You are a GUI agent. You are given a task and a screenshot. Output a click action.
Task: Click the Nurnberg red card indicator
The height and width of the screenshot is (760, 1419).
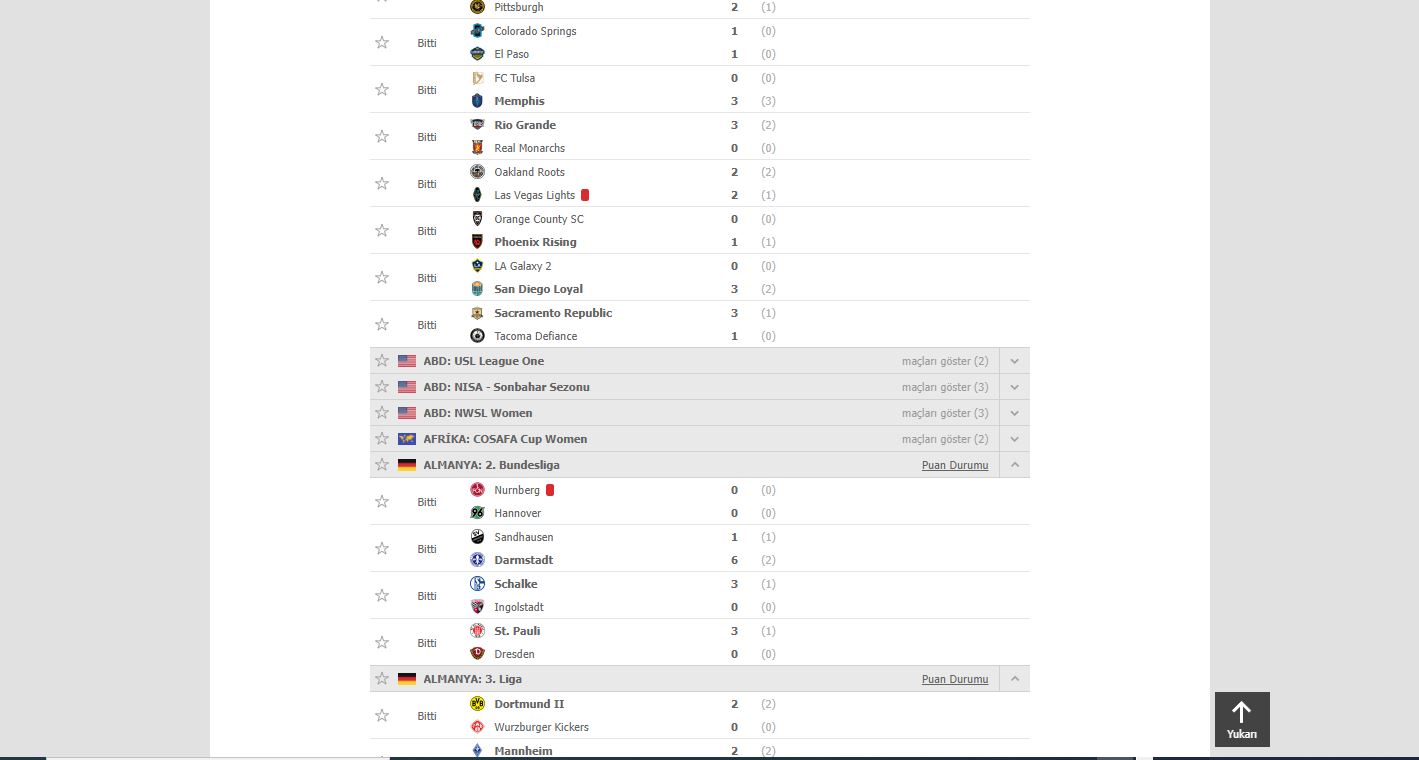coord(550,490)
